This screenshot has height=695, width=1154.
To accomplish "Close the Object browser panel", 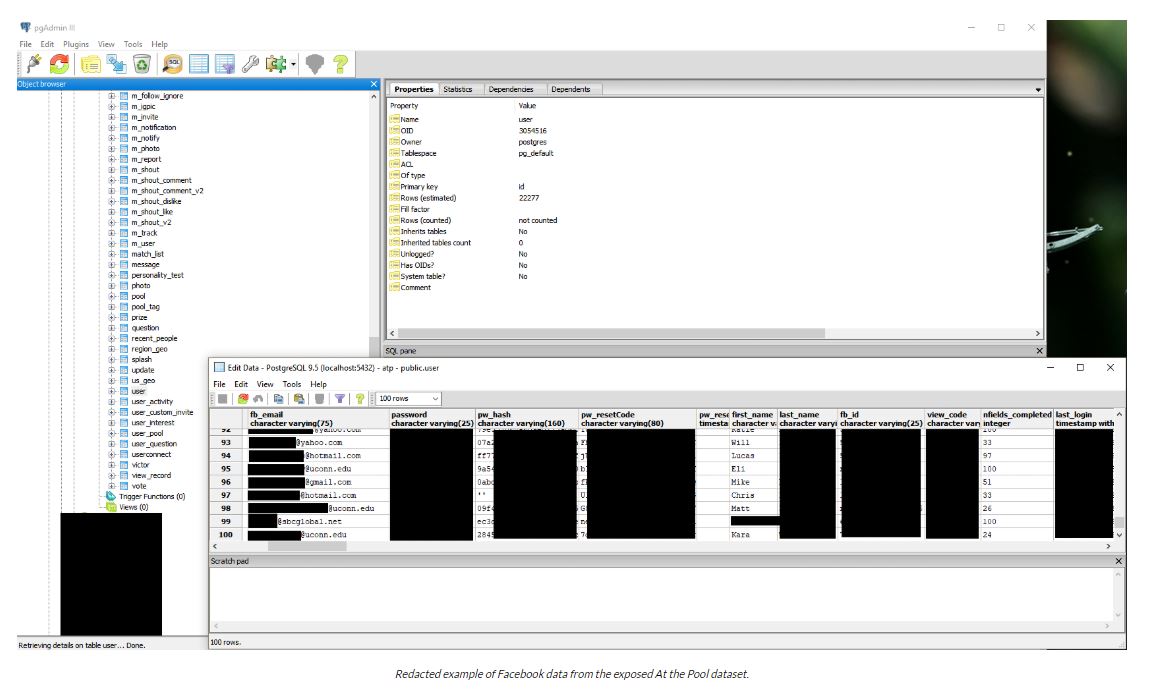I will [x=374, y=84].
